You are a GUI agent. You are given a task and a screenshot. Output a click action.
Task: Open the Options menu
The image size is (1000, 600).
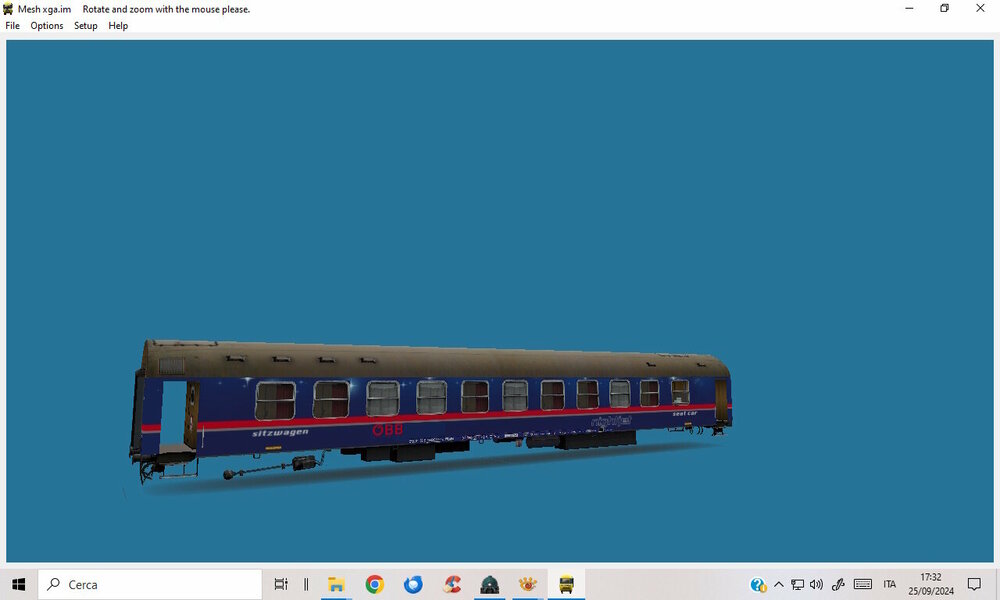(47, 26)
